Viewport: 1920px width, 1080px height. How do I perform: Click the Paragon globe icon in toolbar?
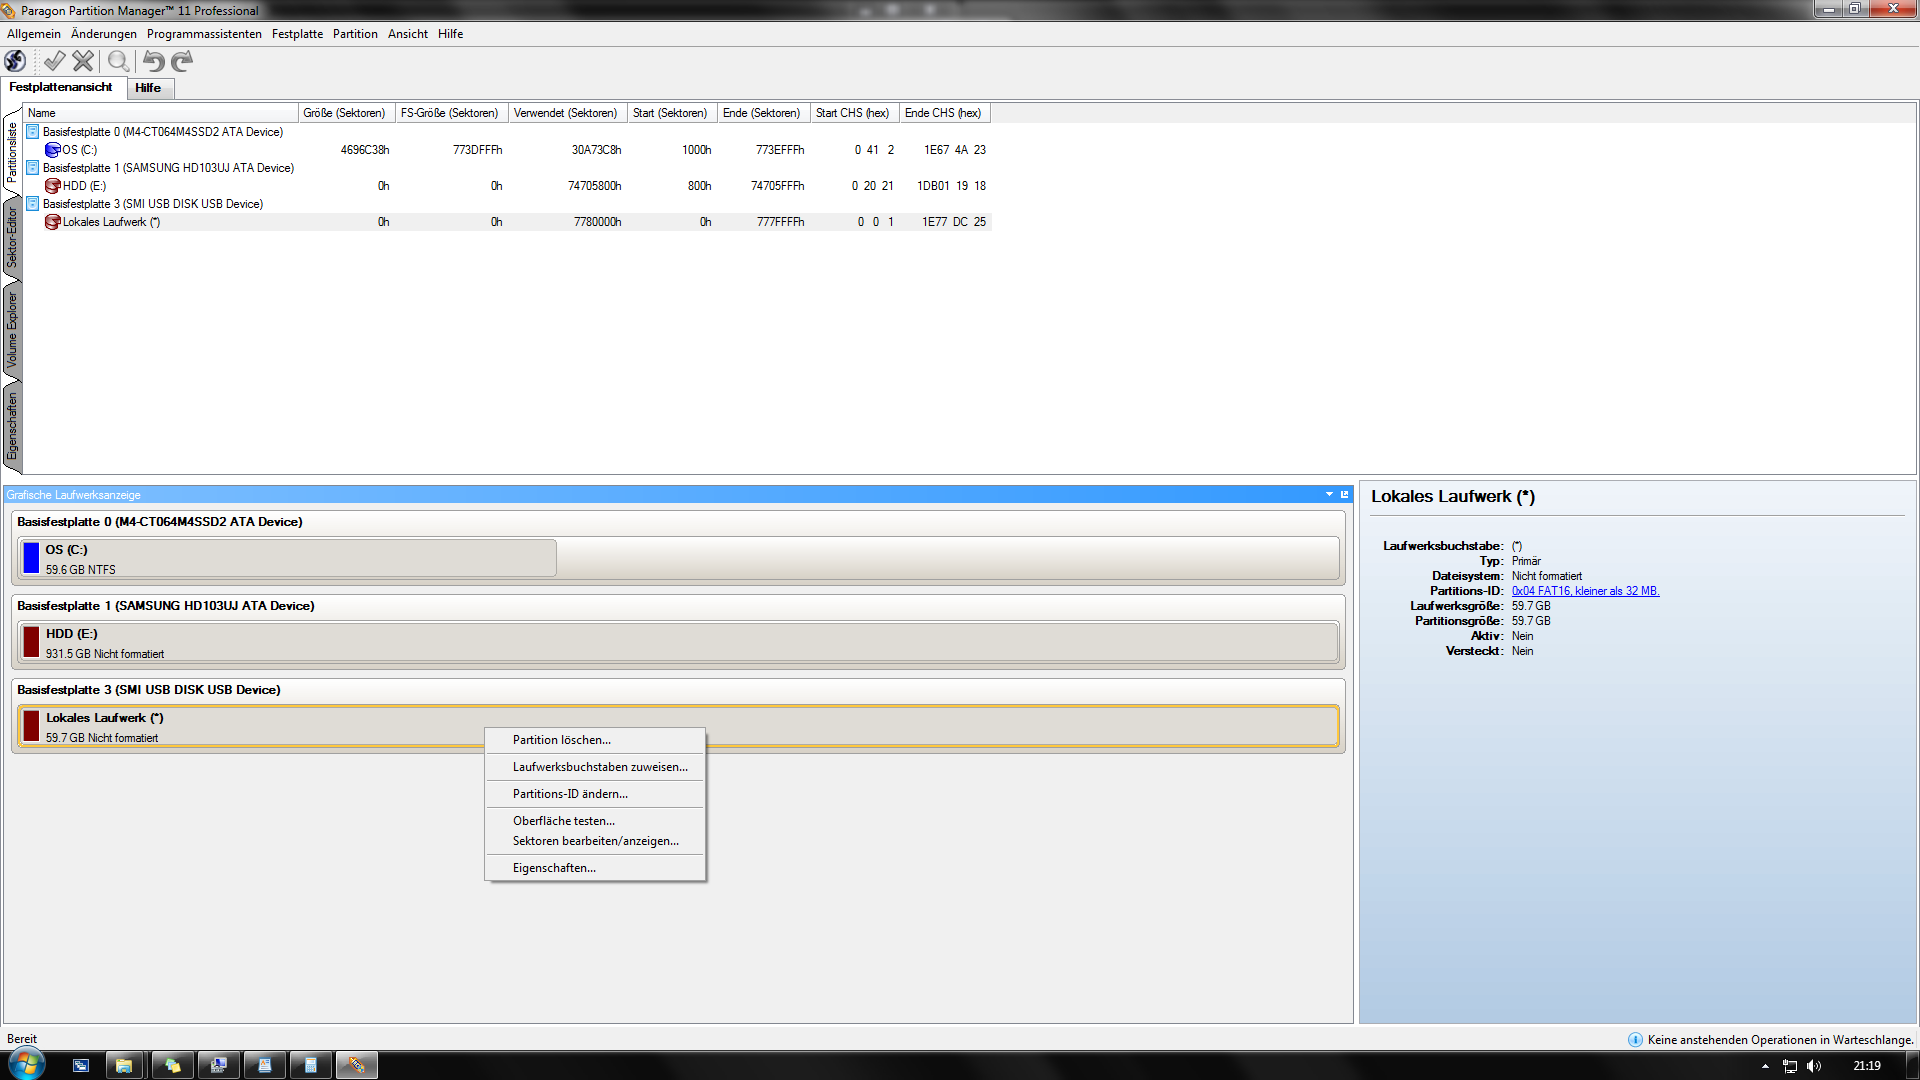pyautogui.click(x=16, y=61)
